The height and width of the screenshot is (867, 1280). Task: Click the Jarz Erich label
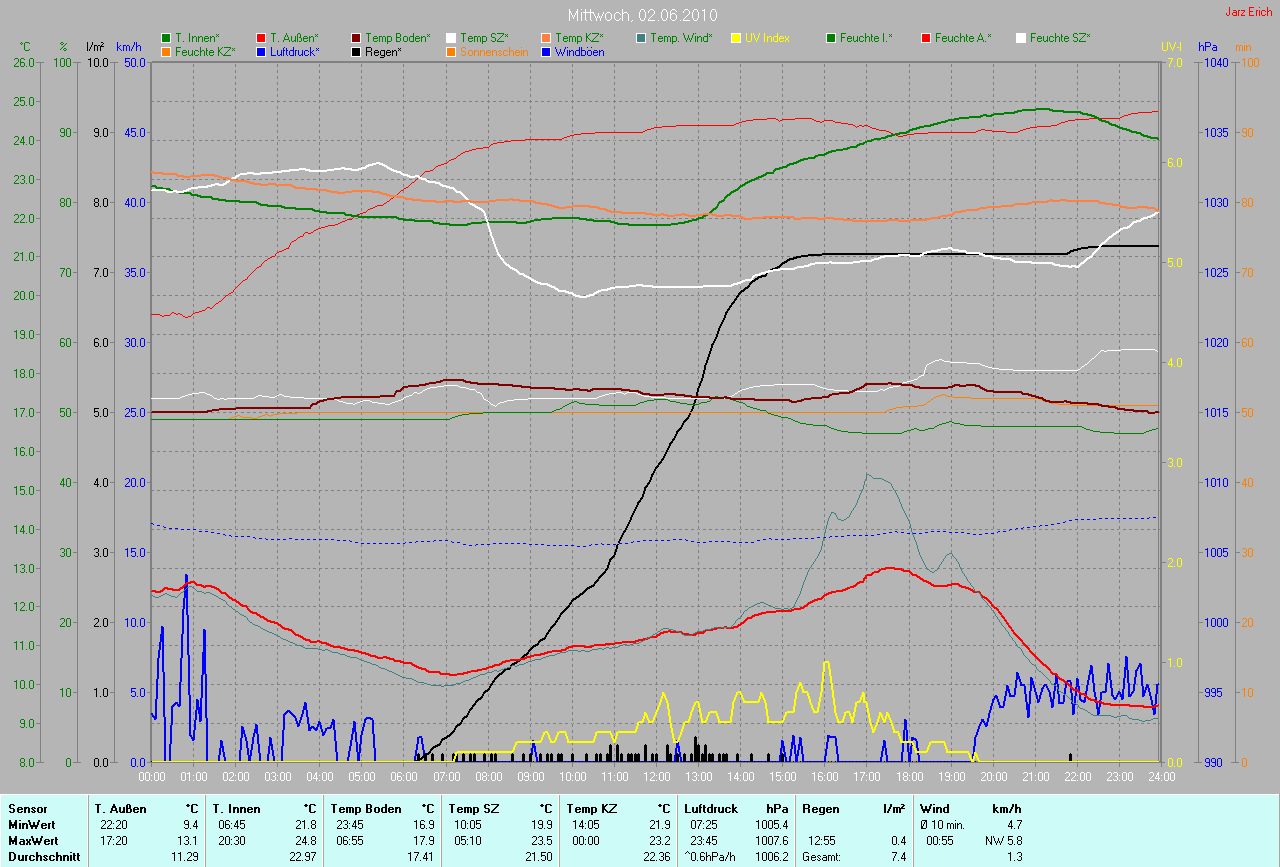click(x=1250, y=13)
